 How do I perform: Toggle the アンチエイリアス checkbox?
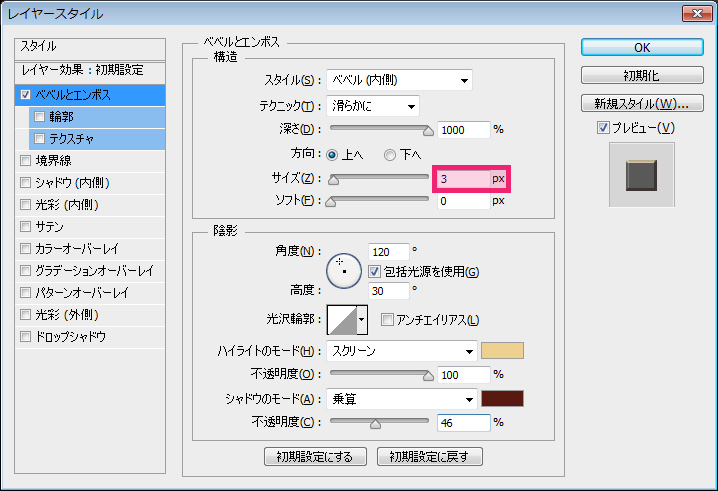(x=387, y=320)
